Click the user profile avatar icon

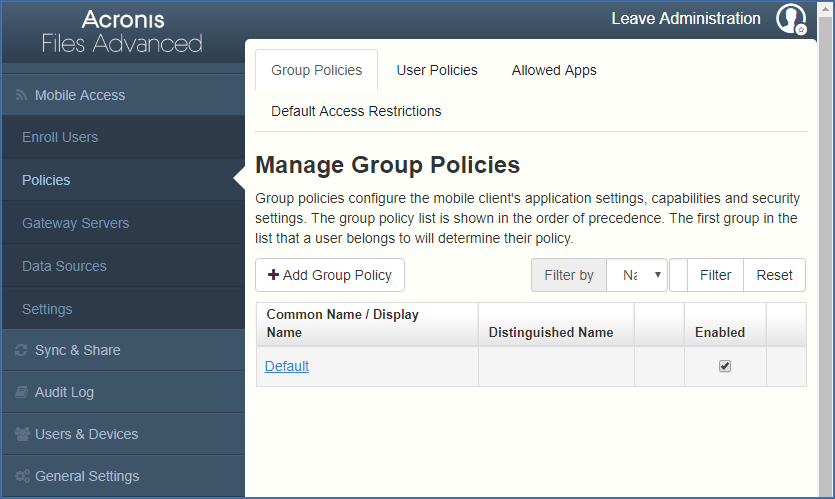point(791,19)
